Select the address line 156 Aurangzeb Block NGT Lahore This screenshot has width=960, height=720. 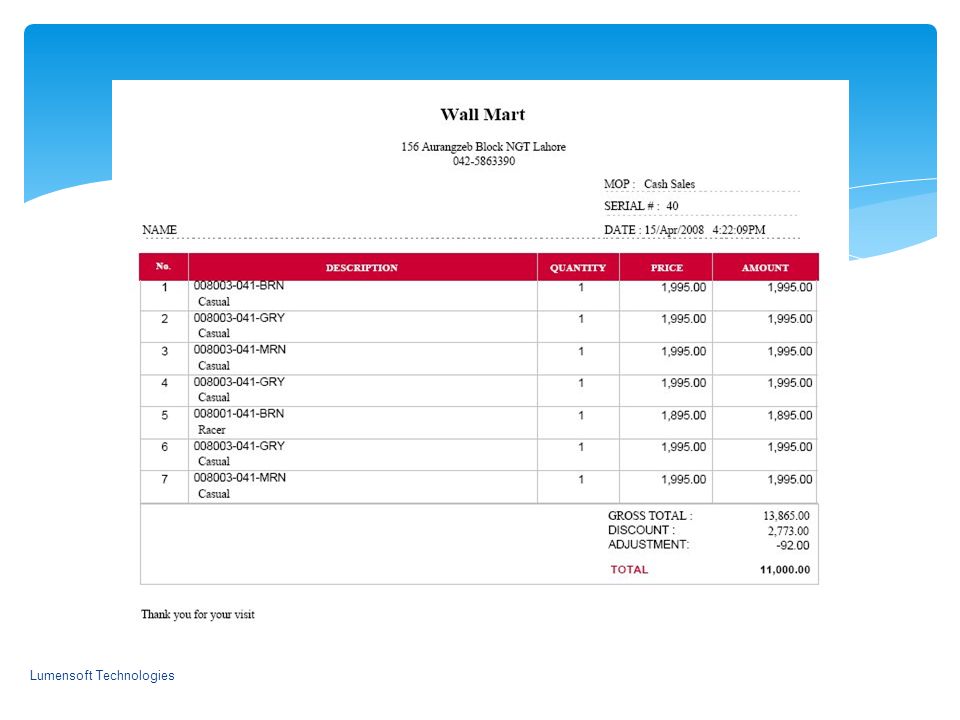[483, 146]
